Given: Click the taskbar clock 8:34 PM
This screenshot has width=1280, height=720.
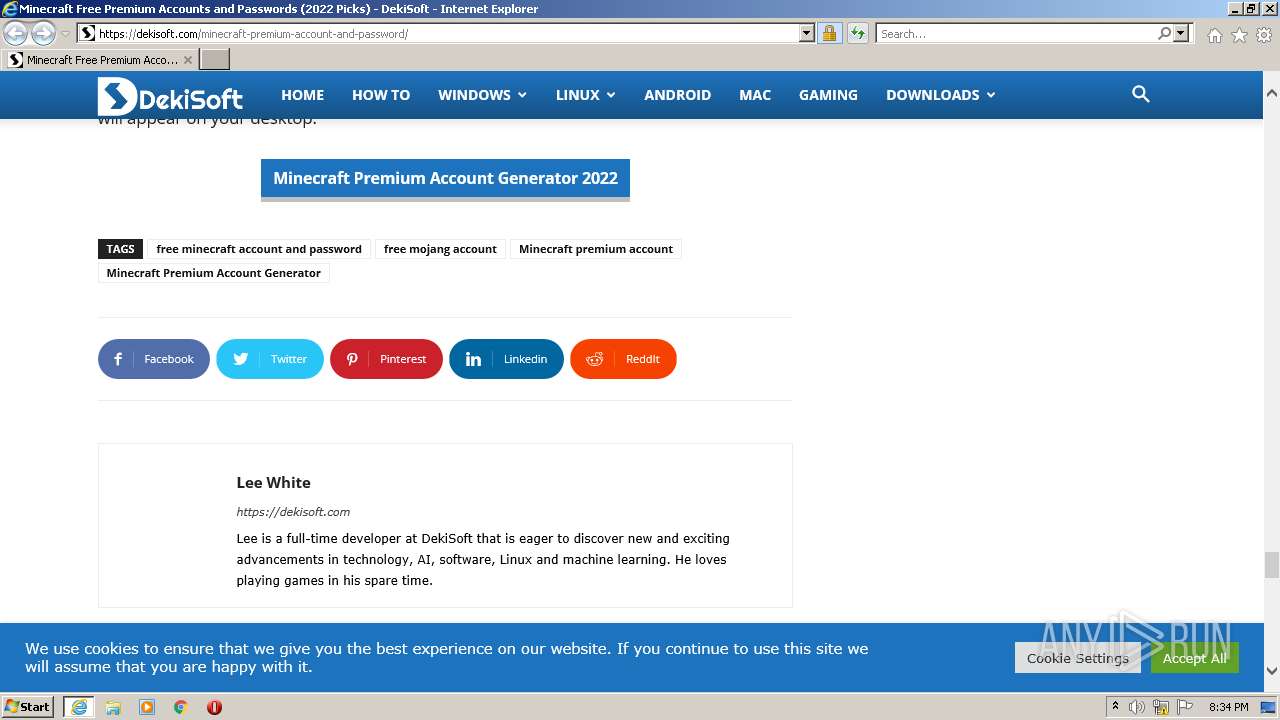Looking at the screenshot, I should click(1228, 707).
